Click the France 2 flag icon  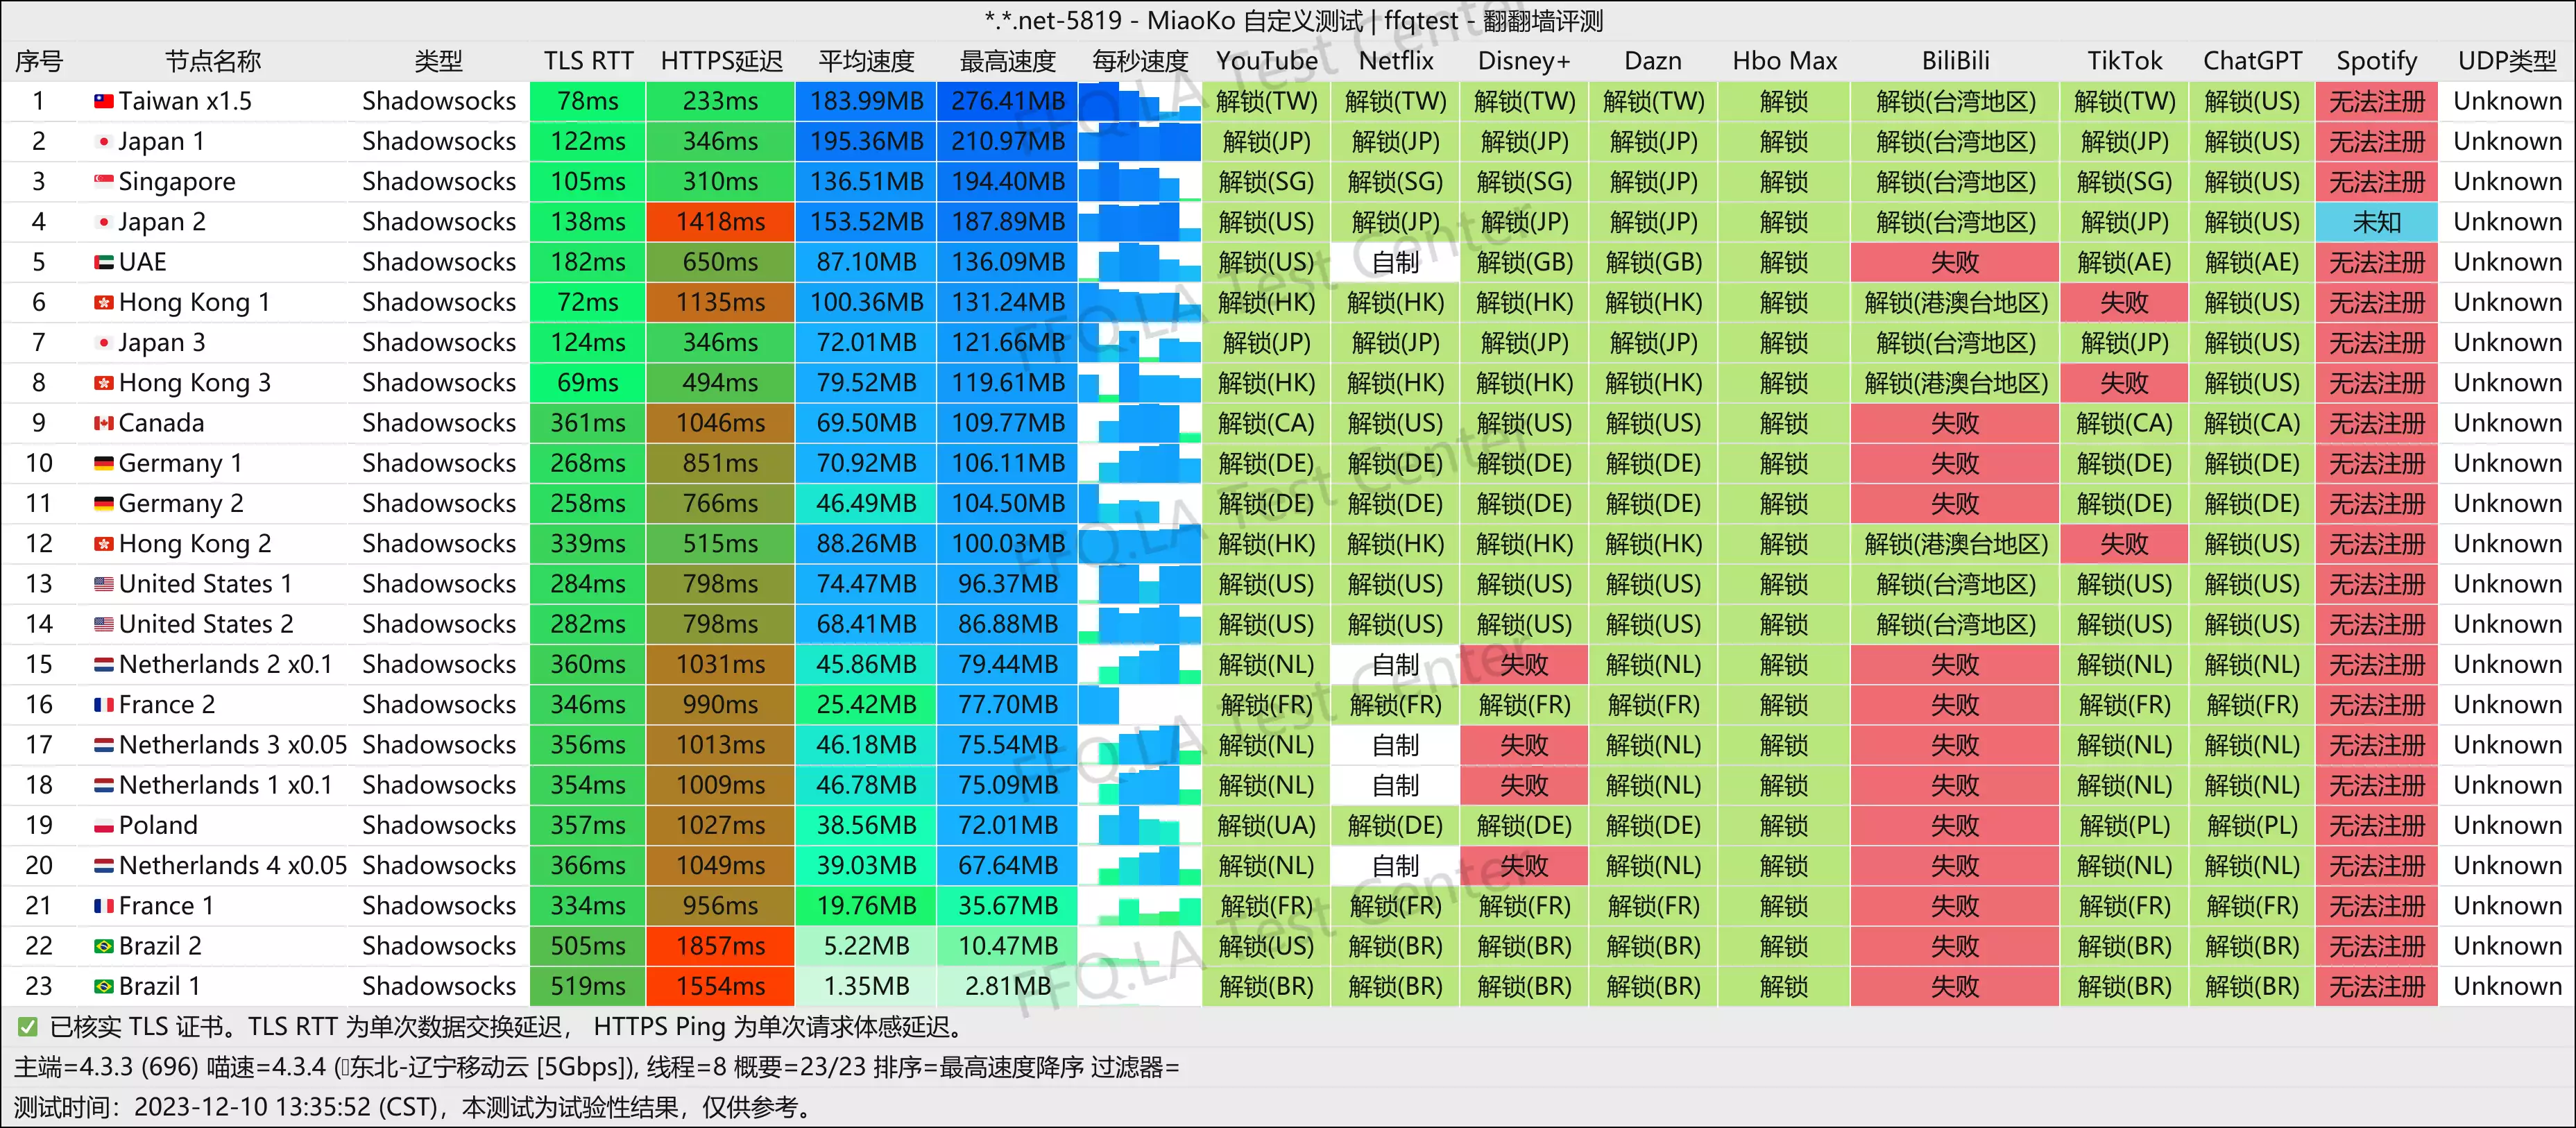103,705
